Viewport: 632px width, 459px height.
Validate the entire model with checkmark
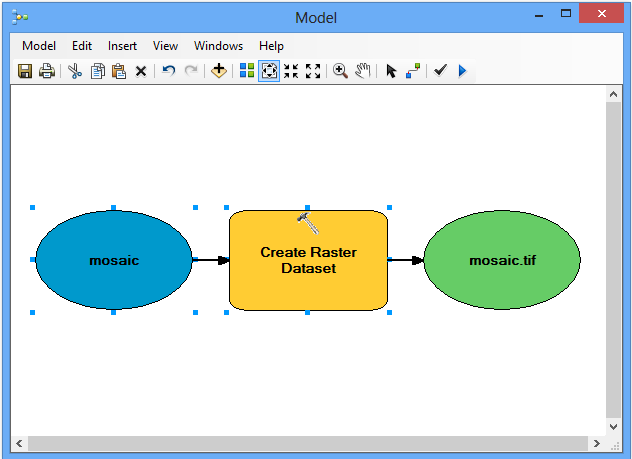(x=440, y=71)
